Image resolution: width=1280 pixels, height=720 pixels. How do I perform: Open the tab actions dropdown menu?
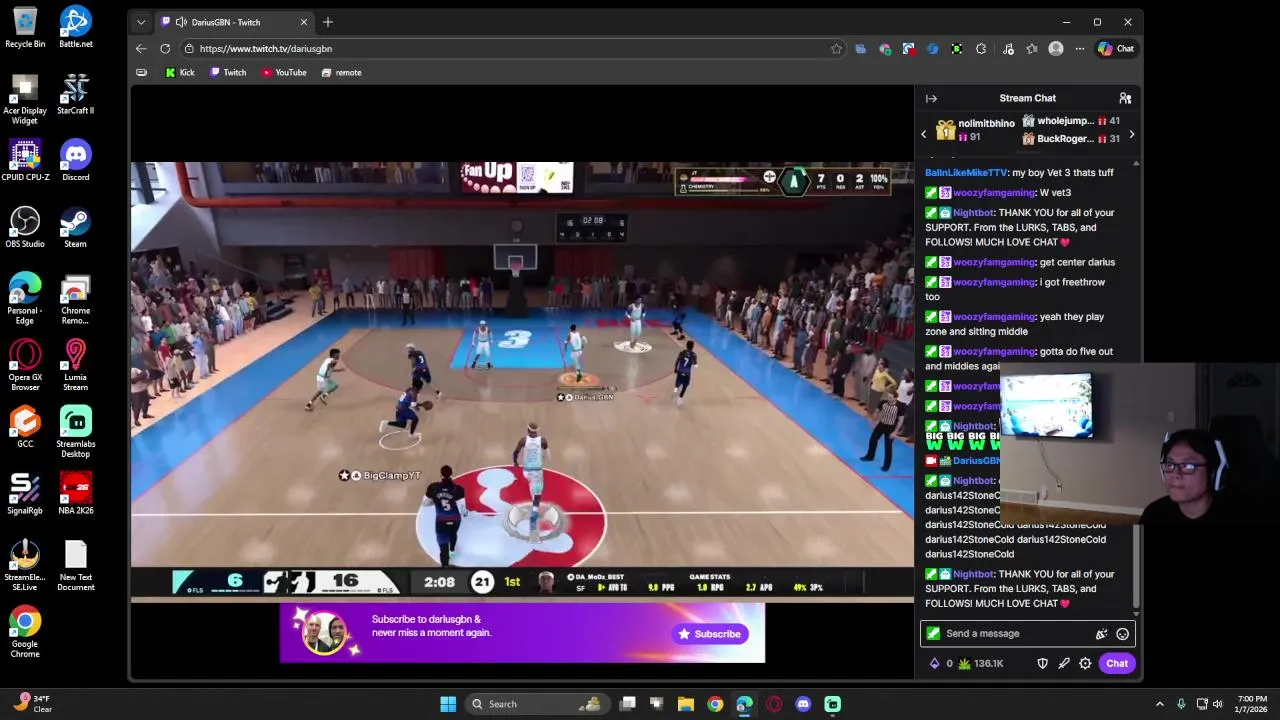point(141,22)
